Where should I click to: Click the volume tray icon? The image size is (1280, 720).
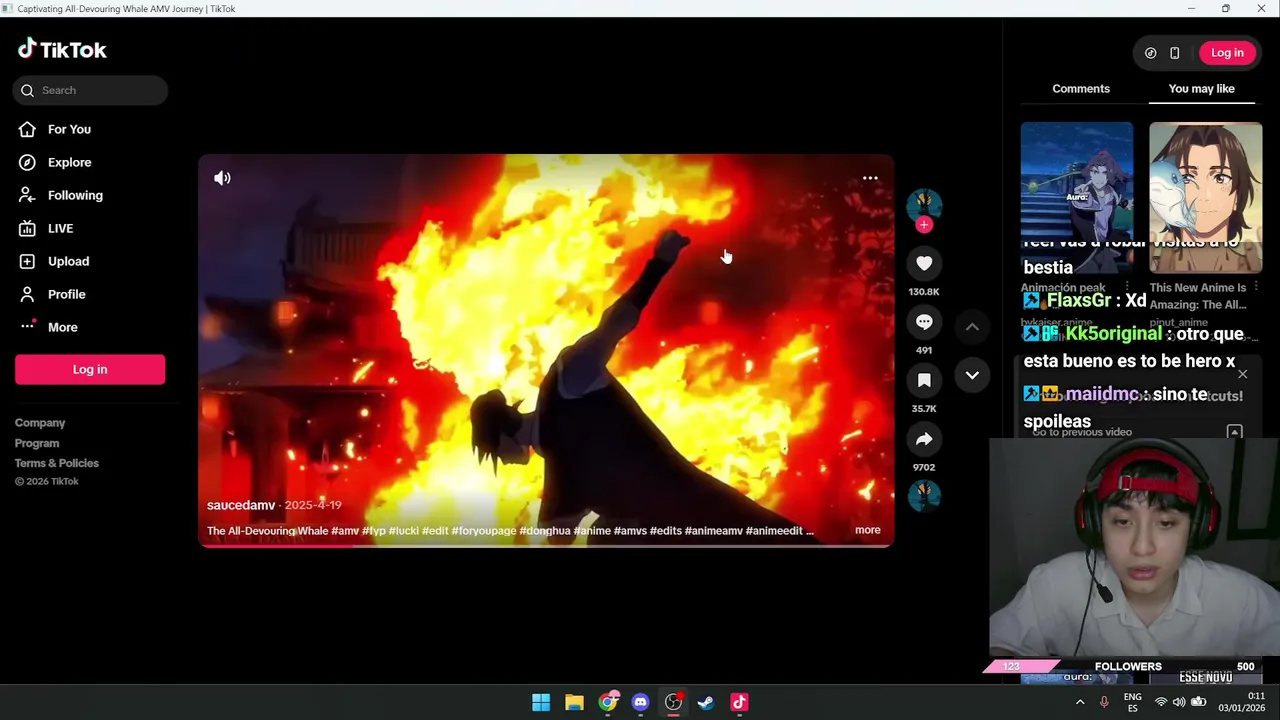tap(1179, 703)
